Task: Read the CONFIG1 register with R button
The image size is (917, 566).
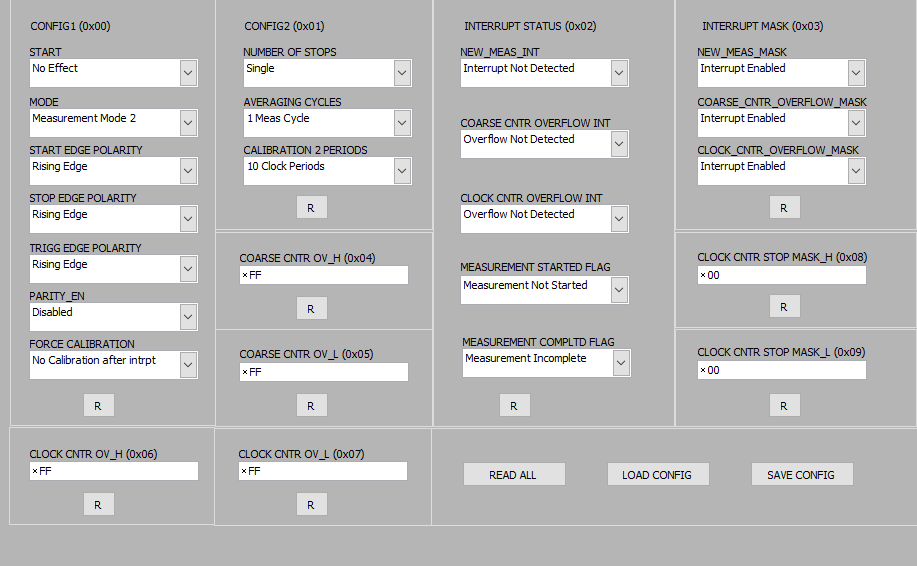Action: [98, 405]
